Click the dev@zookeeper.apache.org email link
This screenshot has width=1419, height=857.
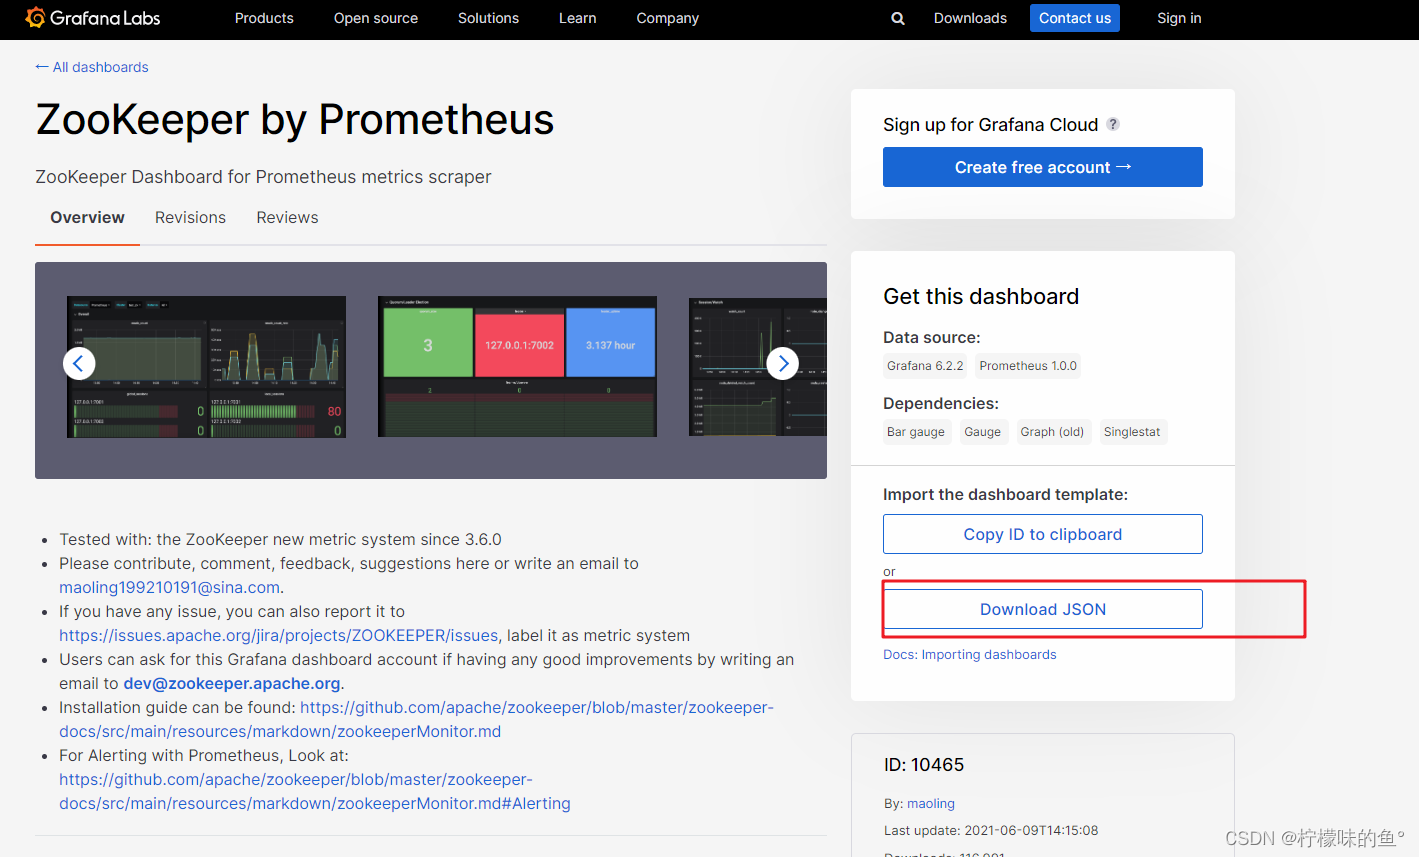(232, 683)
